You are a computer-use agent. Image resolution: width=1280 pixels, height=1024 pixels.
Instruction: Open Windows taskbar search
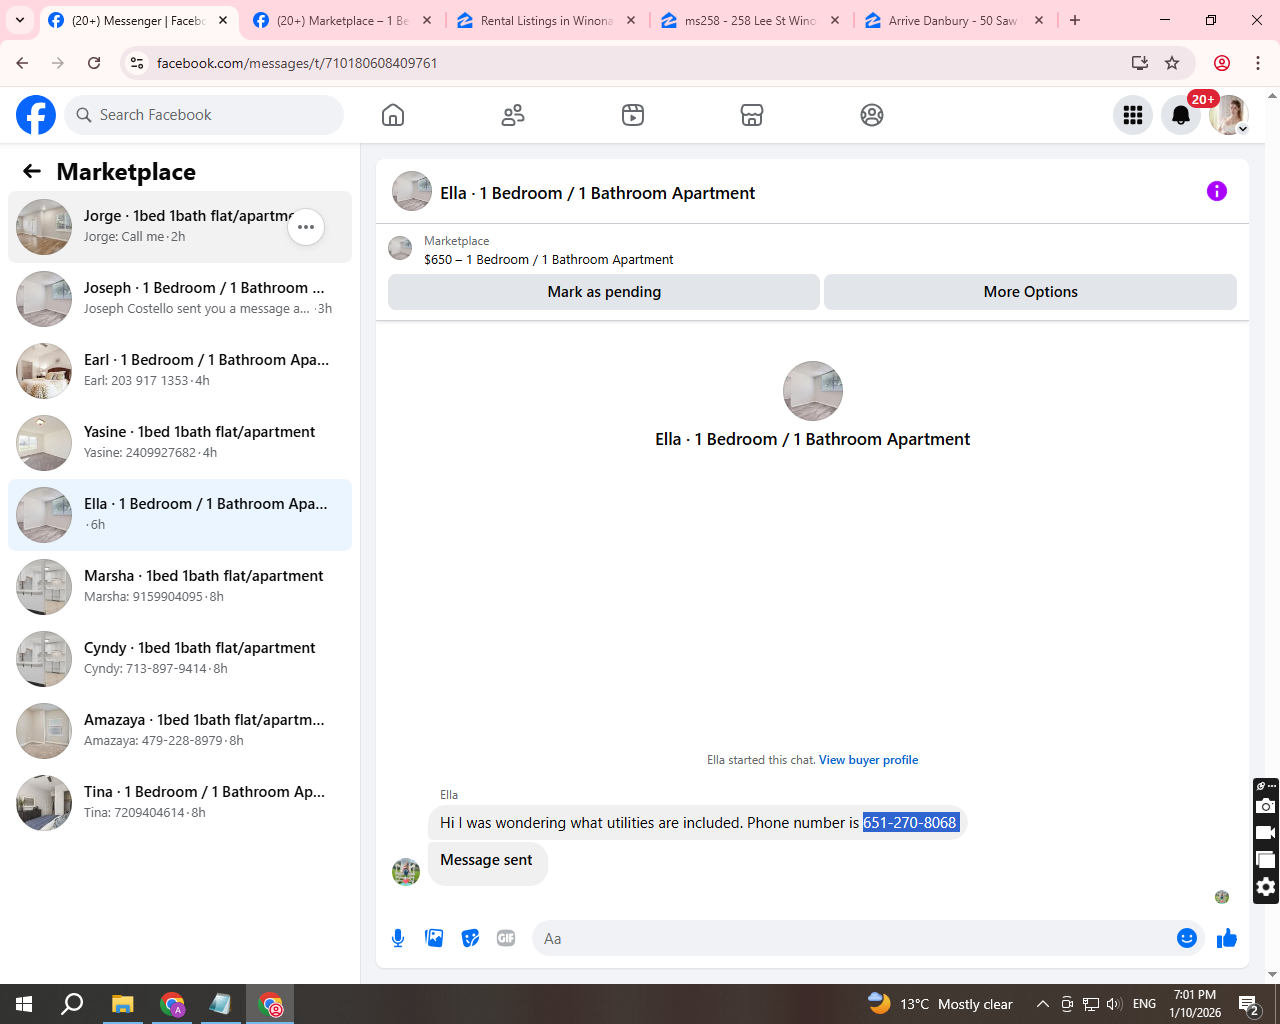click(72, 1004)
